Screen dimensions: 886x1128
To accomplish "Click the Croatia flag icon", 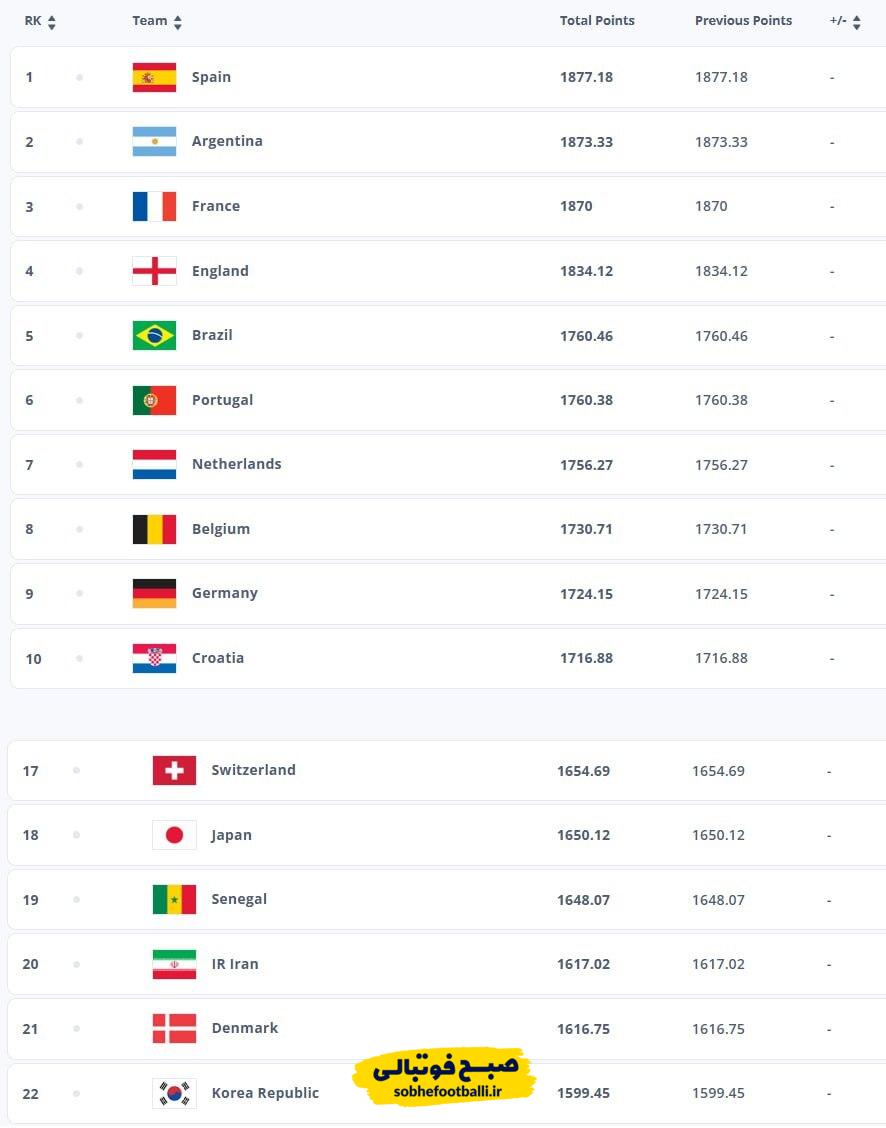I will [154, 658].
